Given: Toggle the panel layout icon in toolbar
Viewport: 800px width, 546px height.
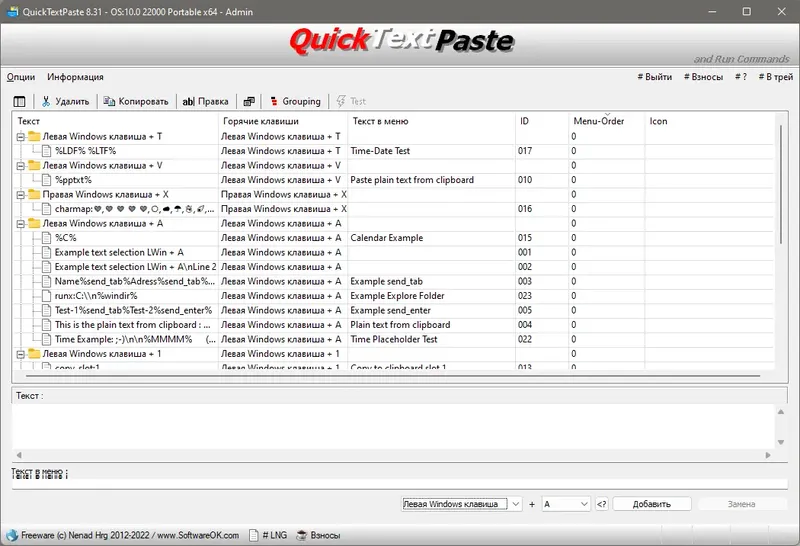Looking at the screenshot, I should tap(19, 102).
